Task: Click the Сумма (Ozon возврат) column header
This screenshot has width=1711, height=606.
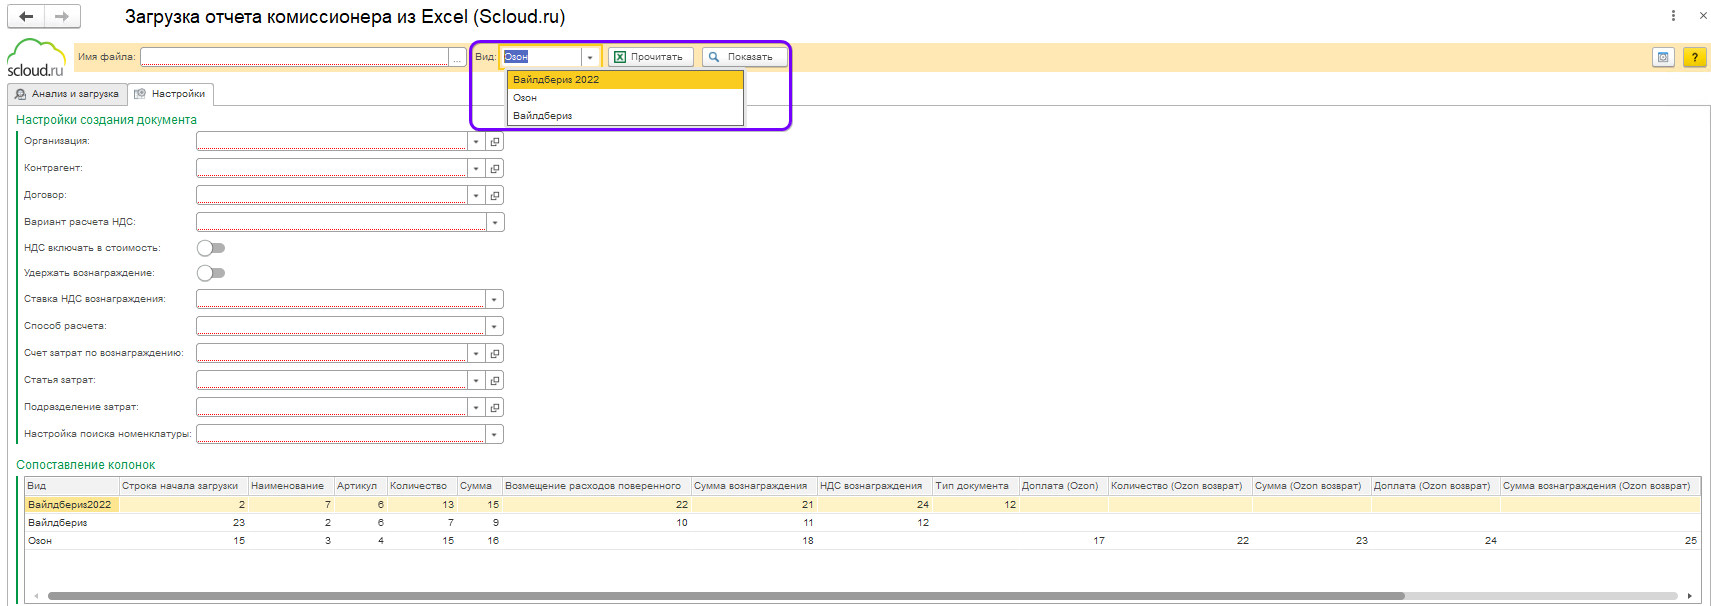Action: 1312,486
